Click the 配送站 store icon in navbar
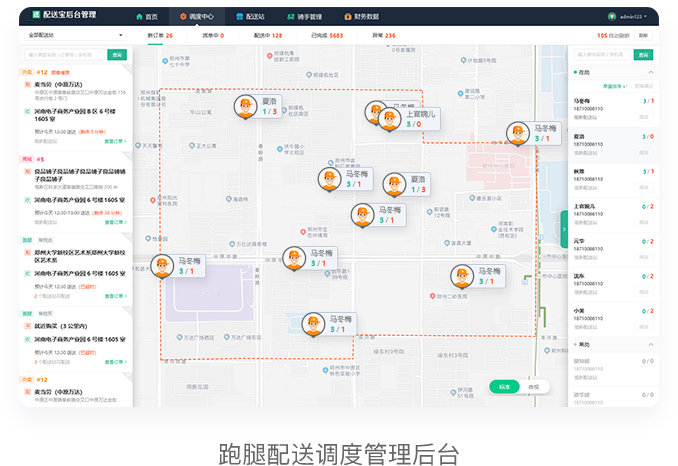 [x=240, y=17]
